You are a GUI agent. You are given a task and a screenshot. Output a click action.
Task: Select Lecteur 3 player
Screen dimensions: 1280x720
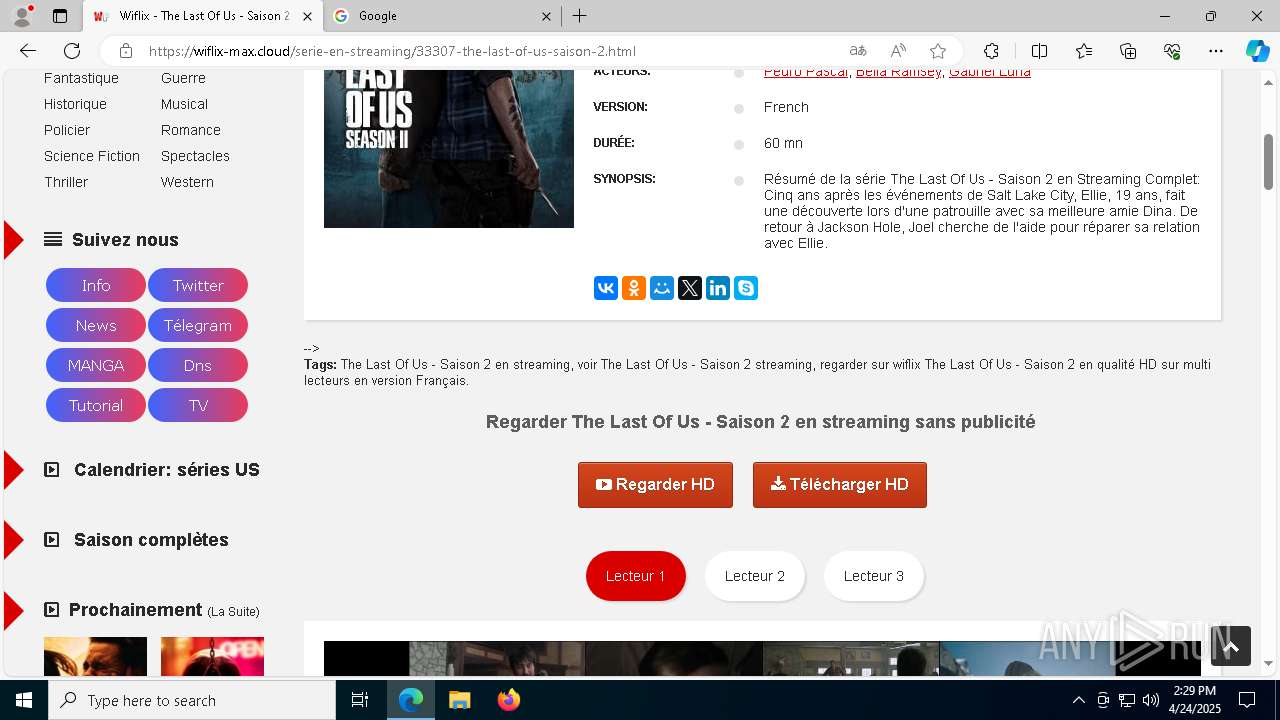(874, 576)
